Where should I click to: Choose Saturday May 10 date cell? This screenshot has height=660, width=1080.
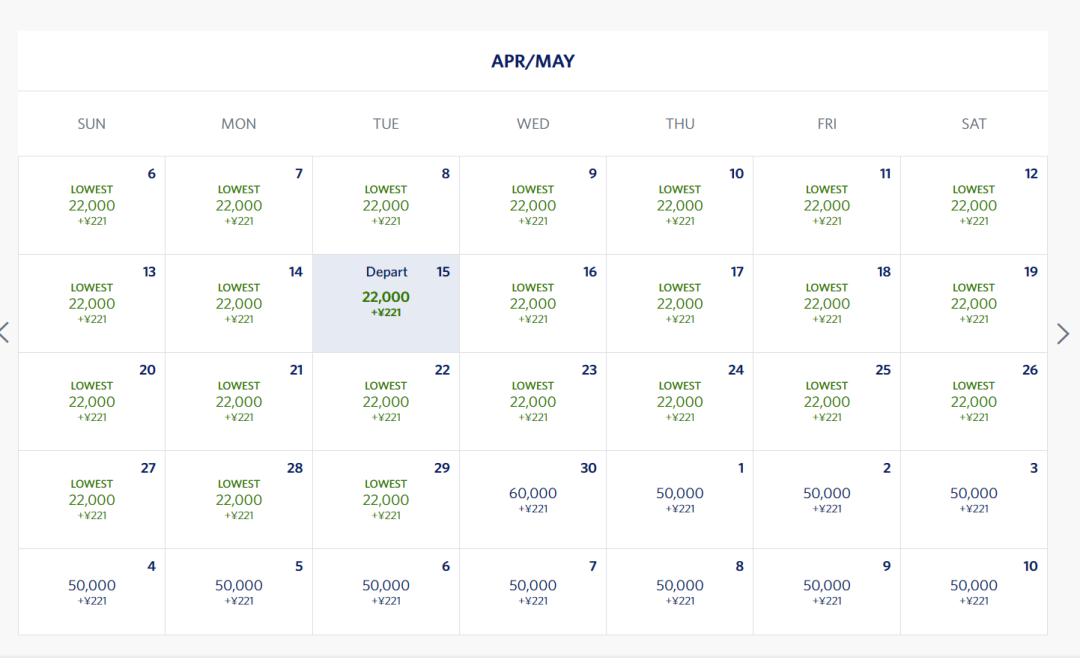click(974, 592)
